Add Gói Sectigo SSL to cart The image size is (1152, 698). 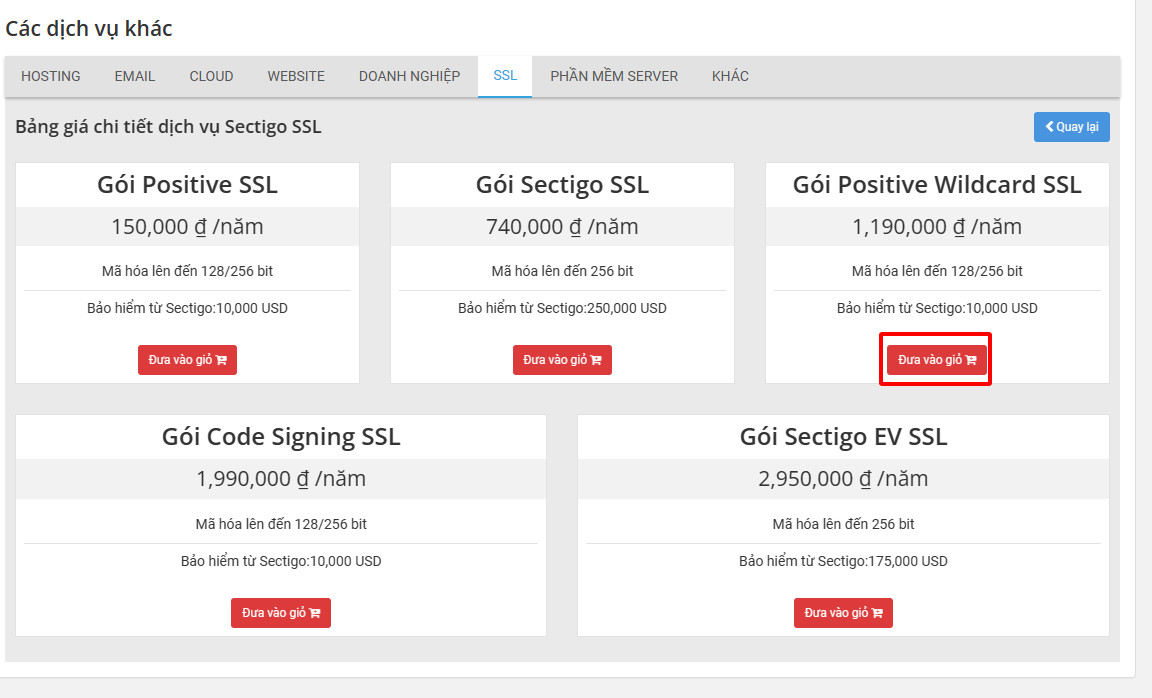562,360
